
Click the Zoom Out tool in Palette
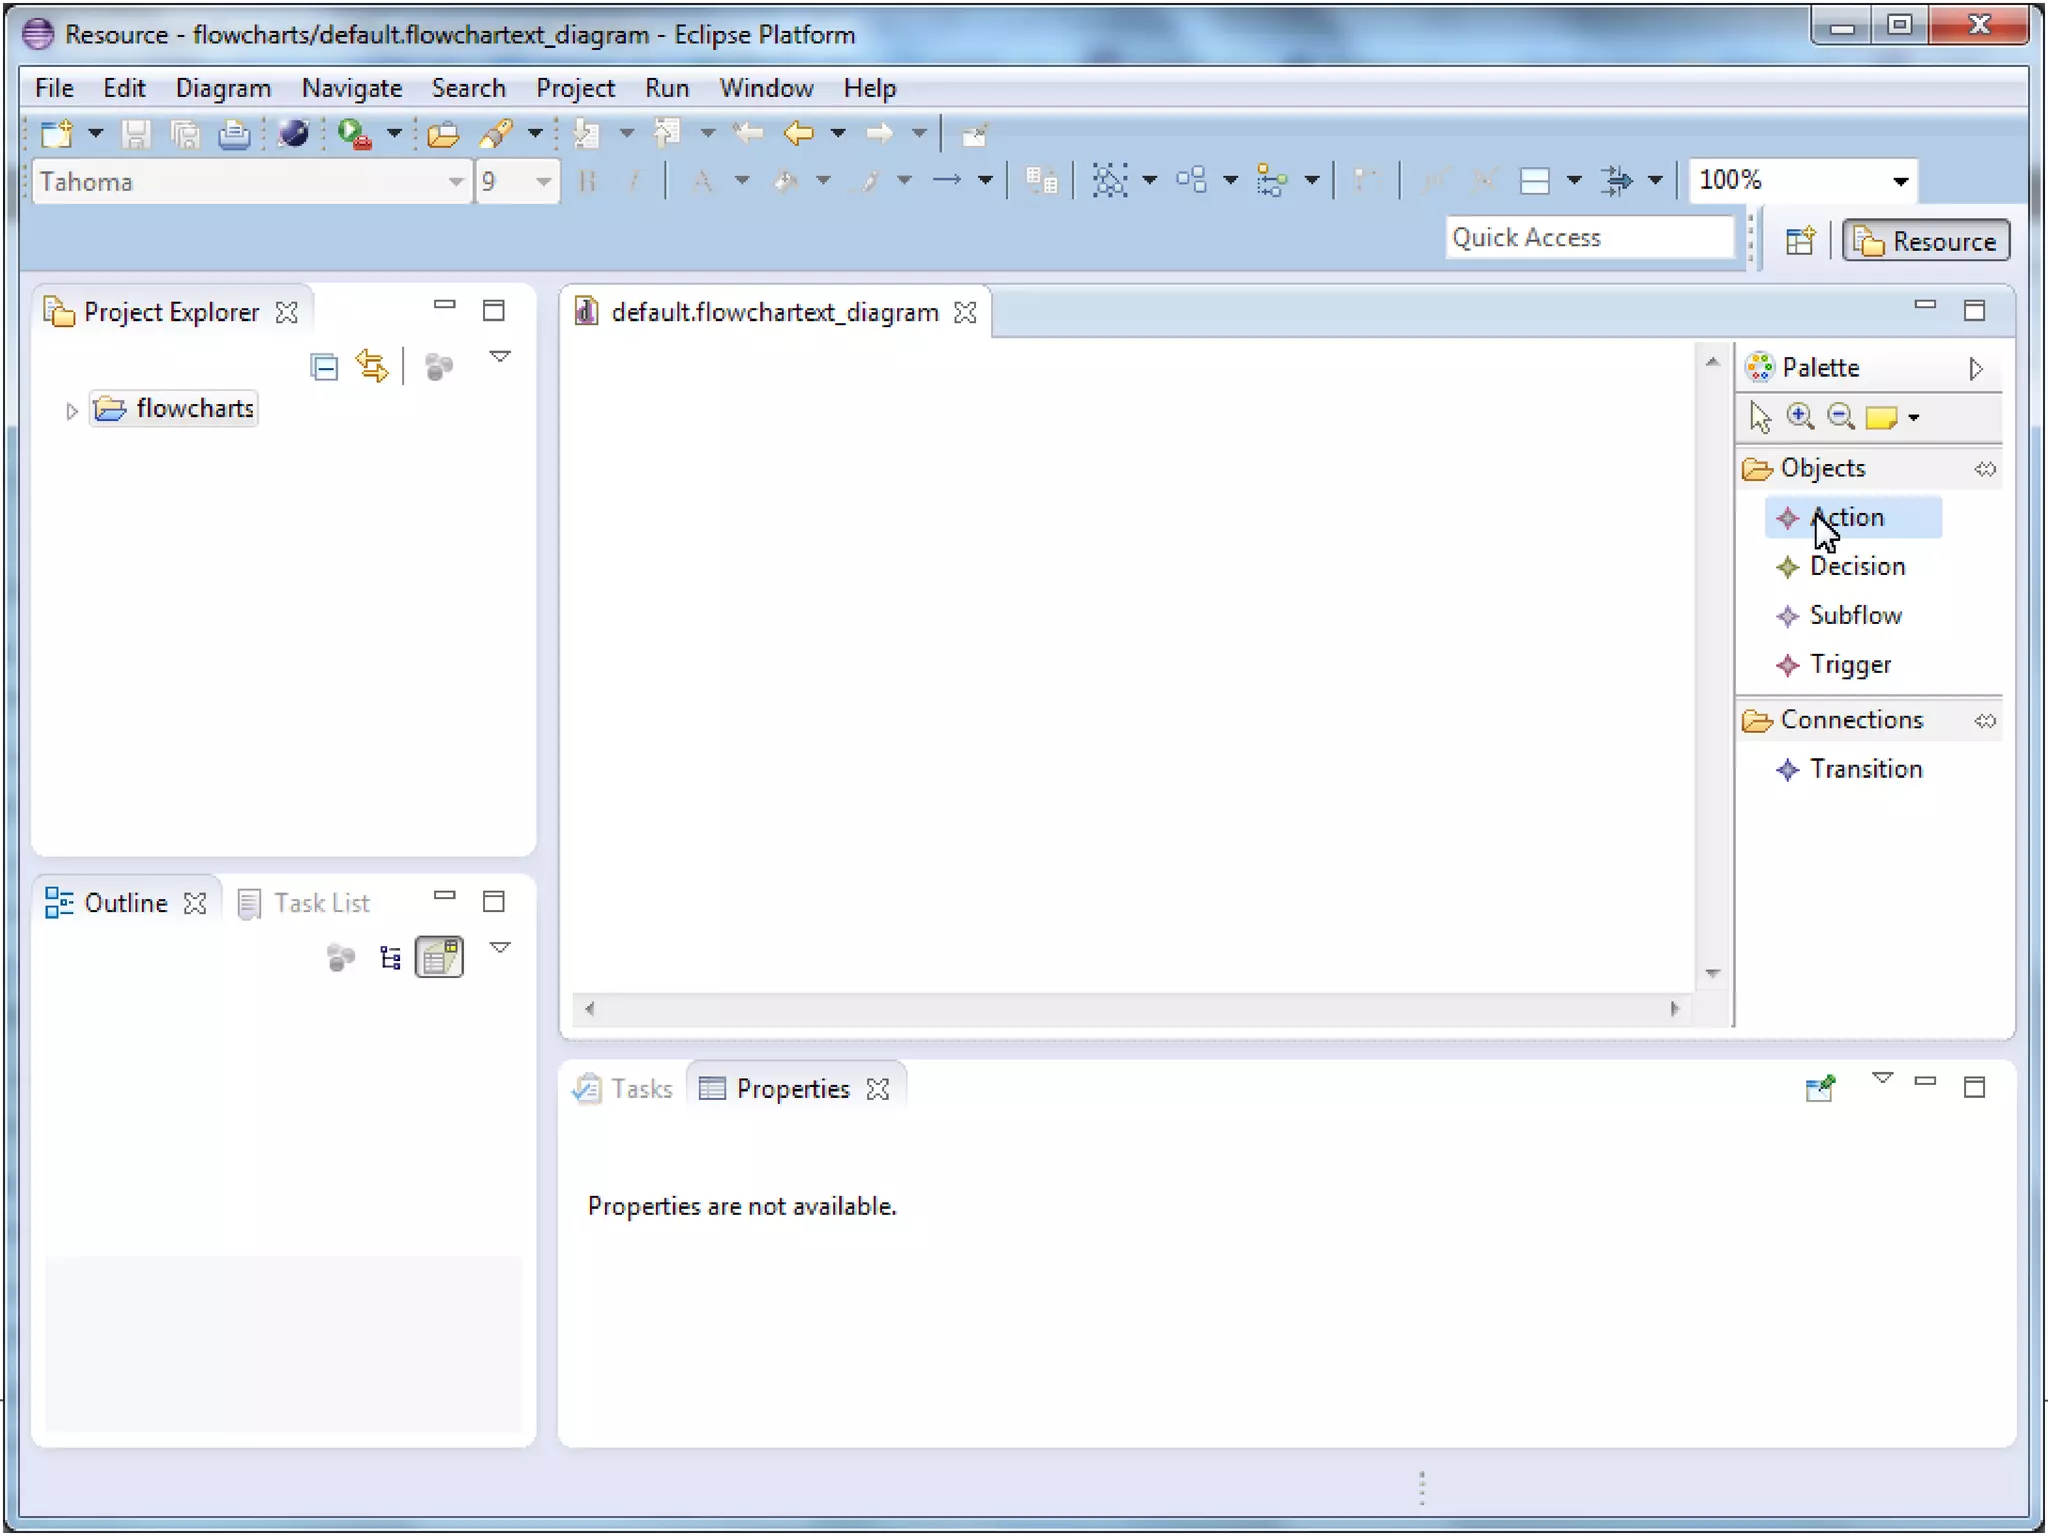click(1840, 417)
